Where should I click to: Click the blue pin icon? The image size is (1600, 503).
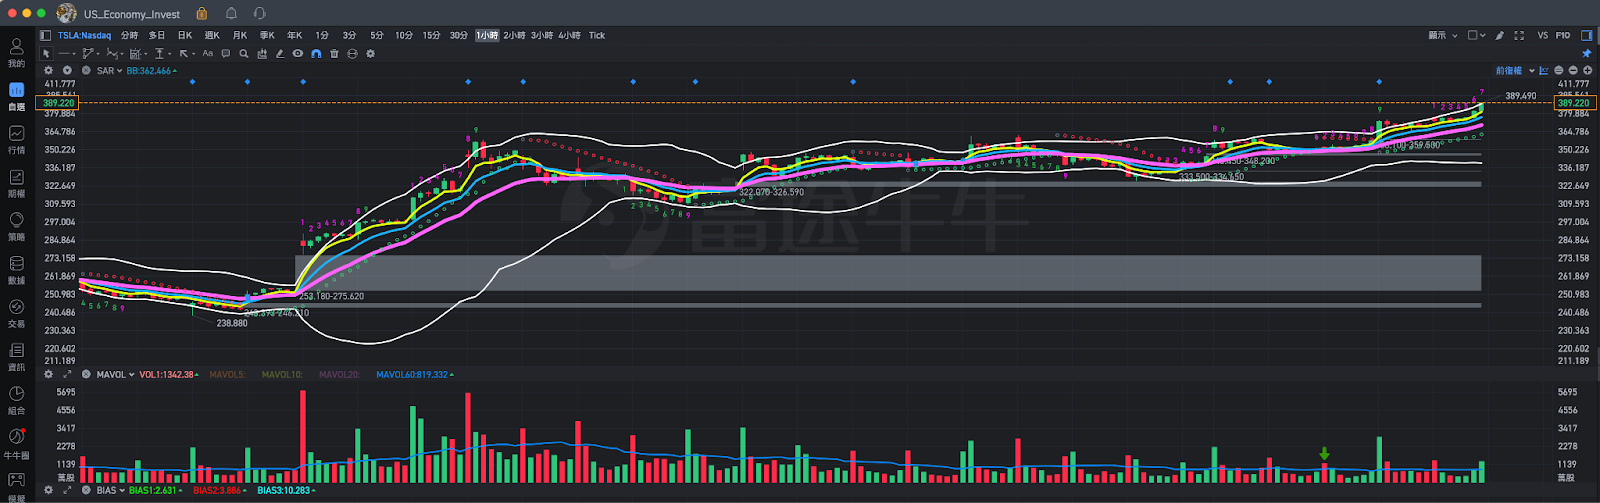pyautogui.click(x=1587, y=53)
